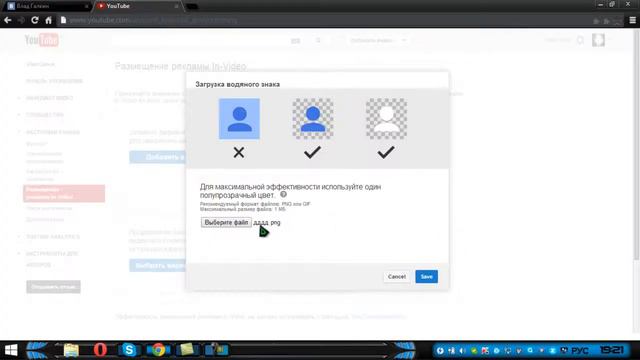
Task: Open the Chrome hamburger menu
Action: click(x=633, y=20)
